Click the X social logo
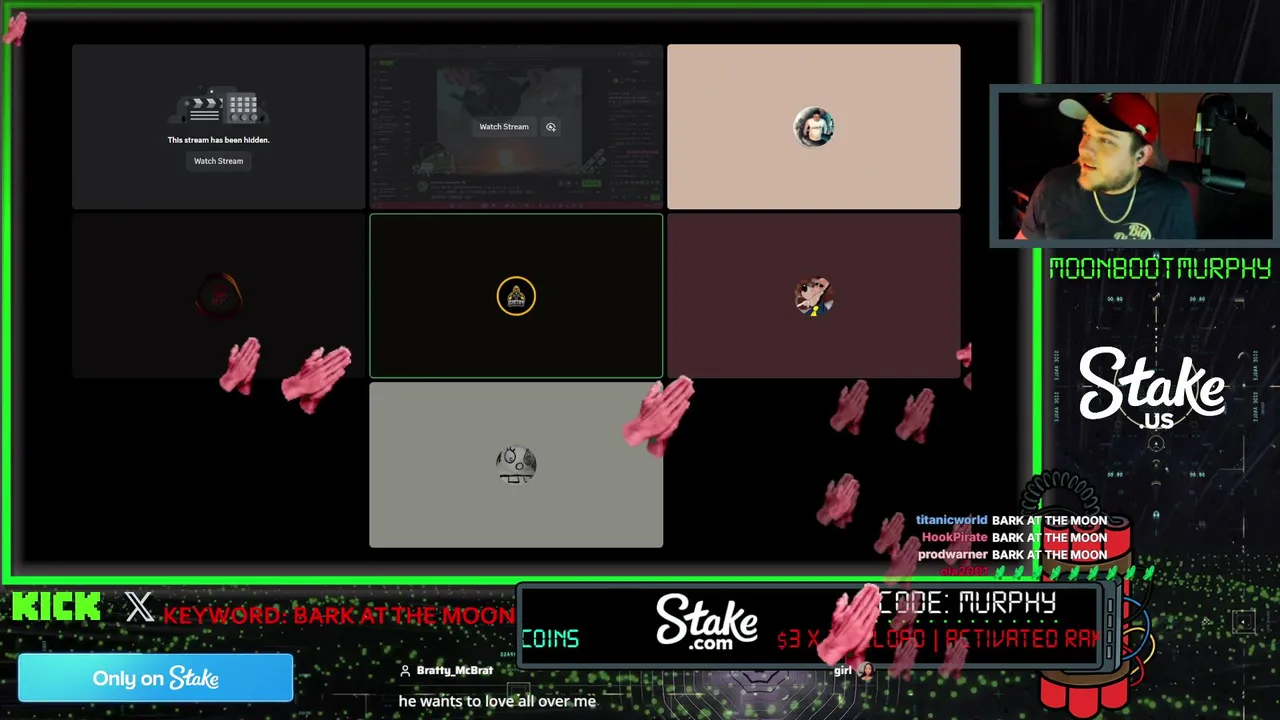The width and height of the screenshot is (1280, 720). (139, 607)
